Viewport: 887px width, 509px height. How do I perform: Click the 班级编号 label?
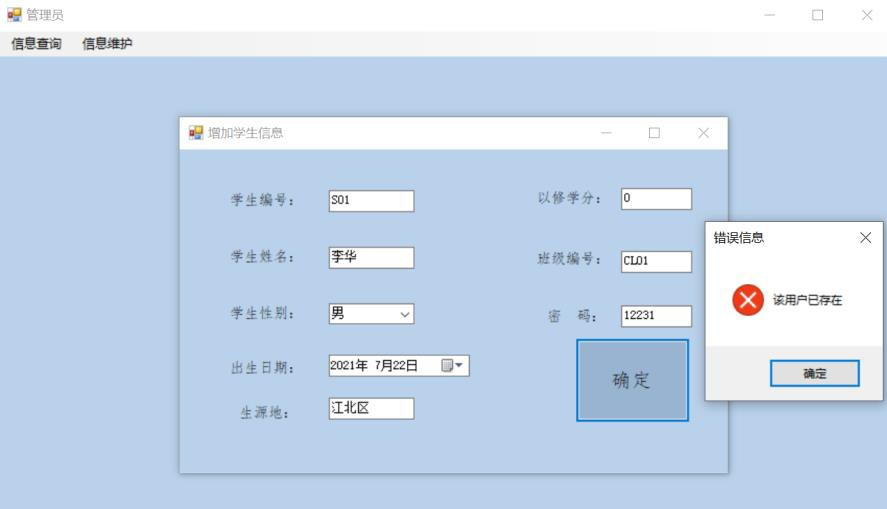pos(569,259)
